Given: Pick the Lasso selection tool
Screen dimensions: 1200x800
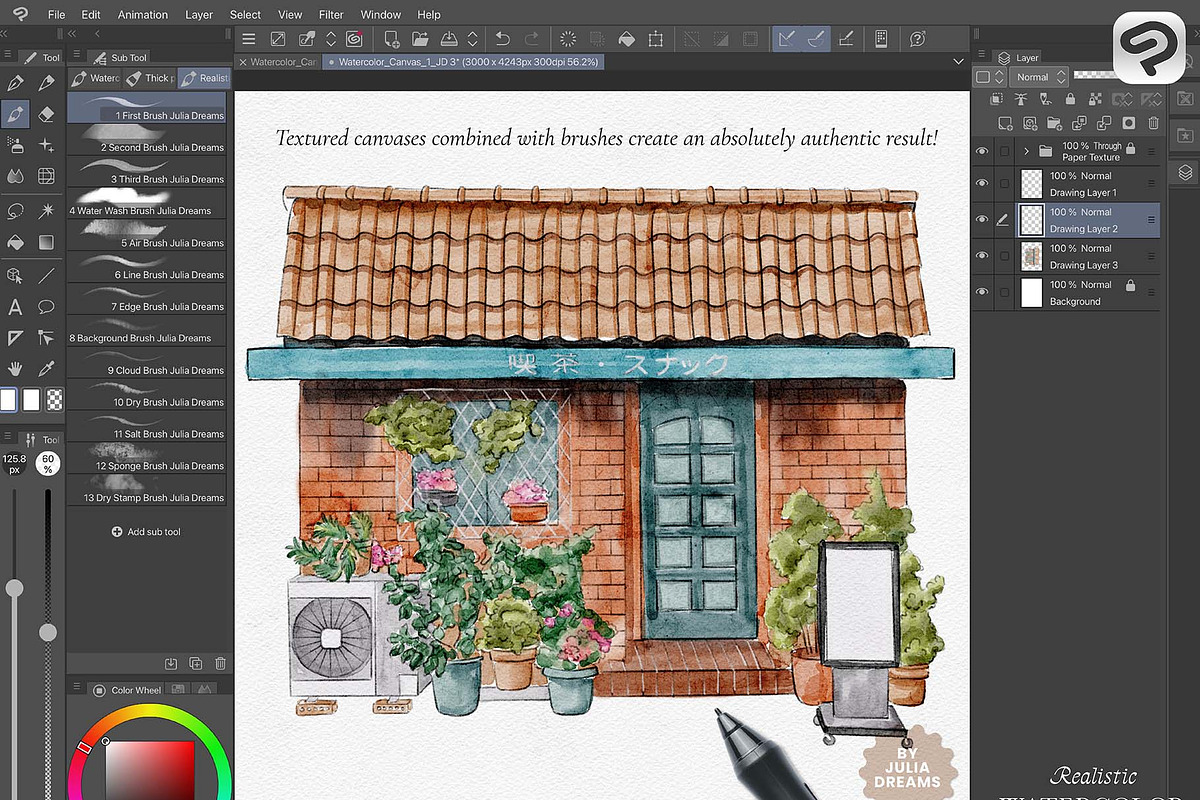Looking at the screenshot, I should point(15,211).
